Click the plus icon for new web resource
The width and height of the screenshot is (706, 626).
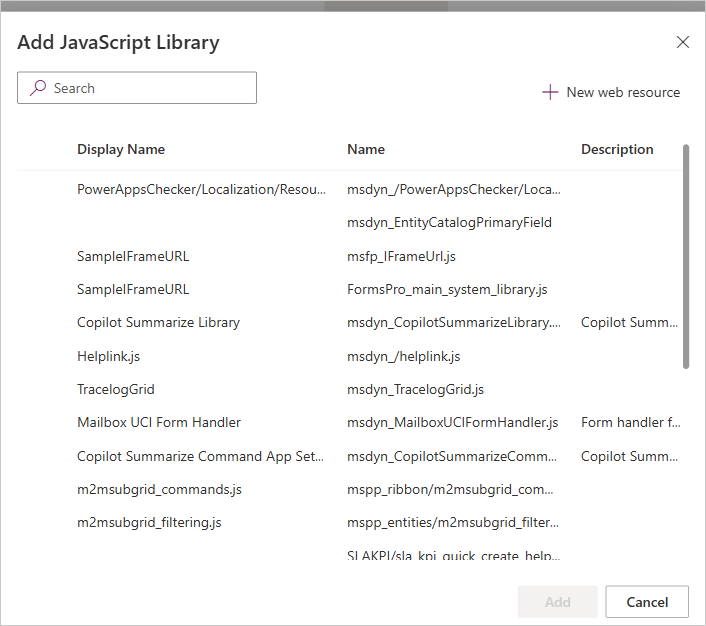(x=550, y=92)
